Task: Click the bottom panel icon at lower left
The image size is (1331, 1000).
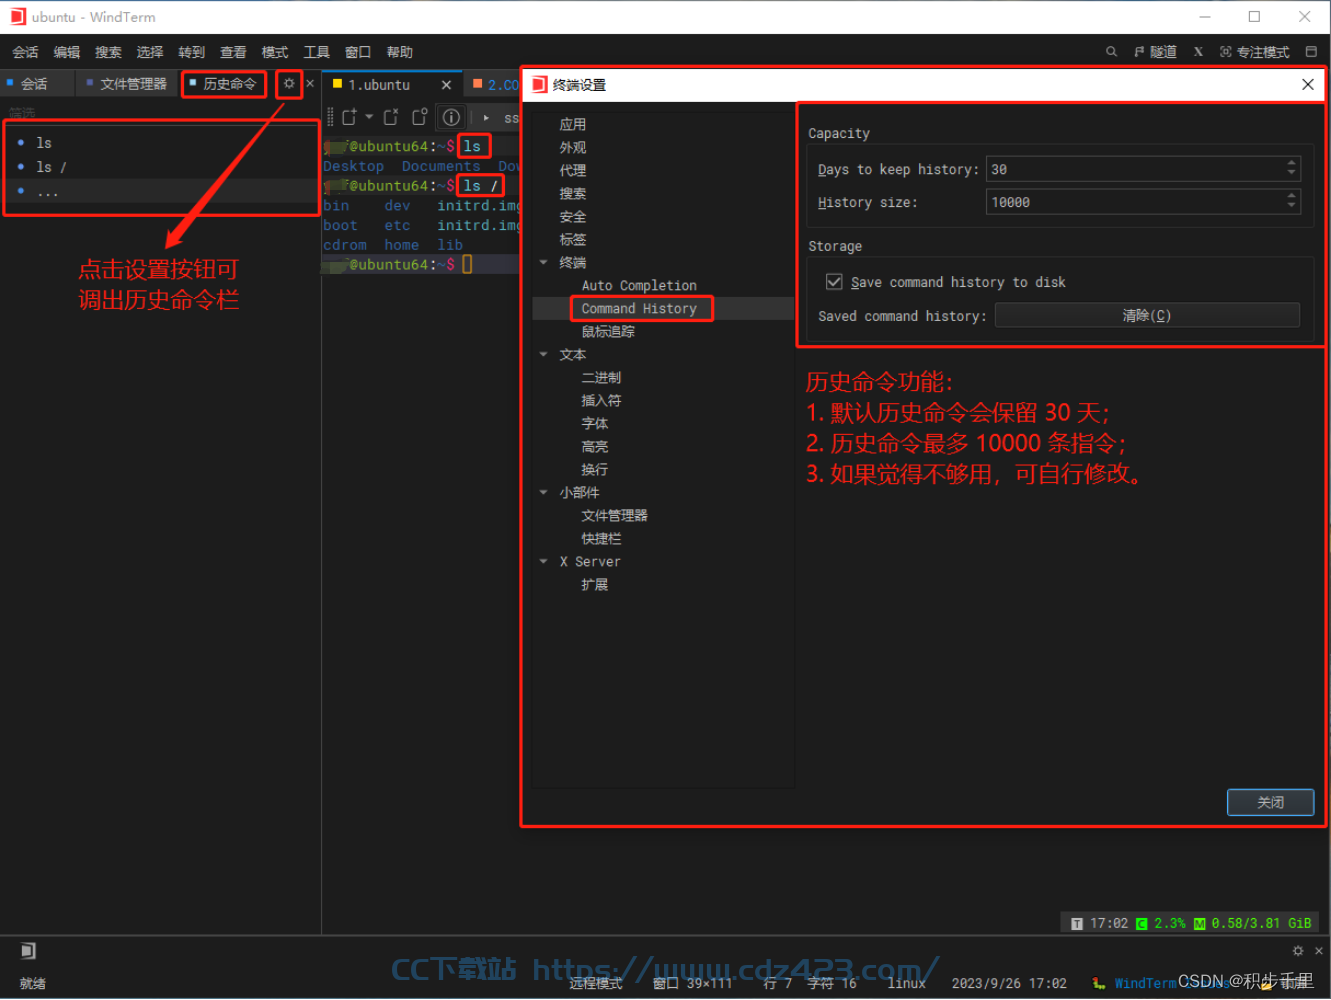Action: (x=28, y=951)
